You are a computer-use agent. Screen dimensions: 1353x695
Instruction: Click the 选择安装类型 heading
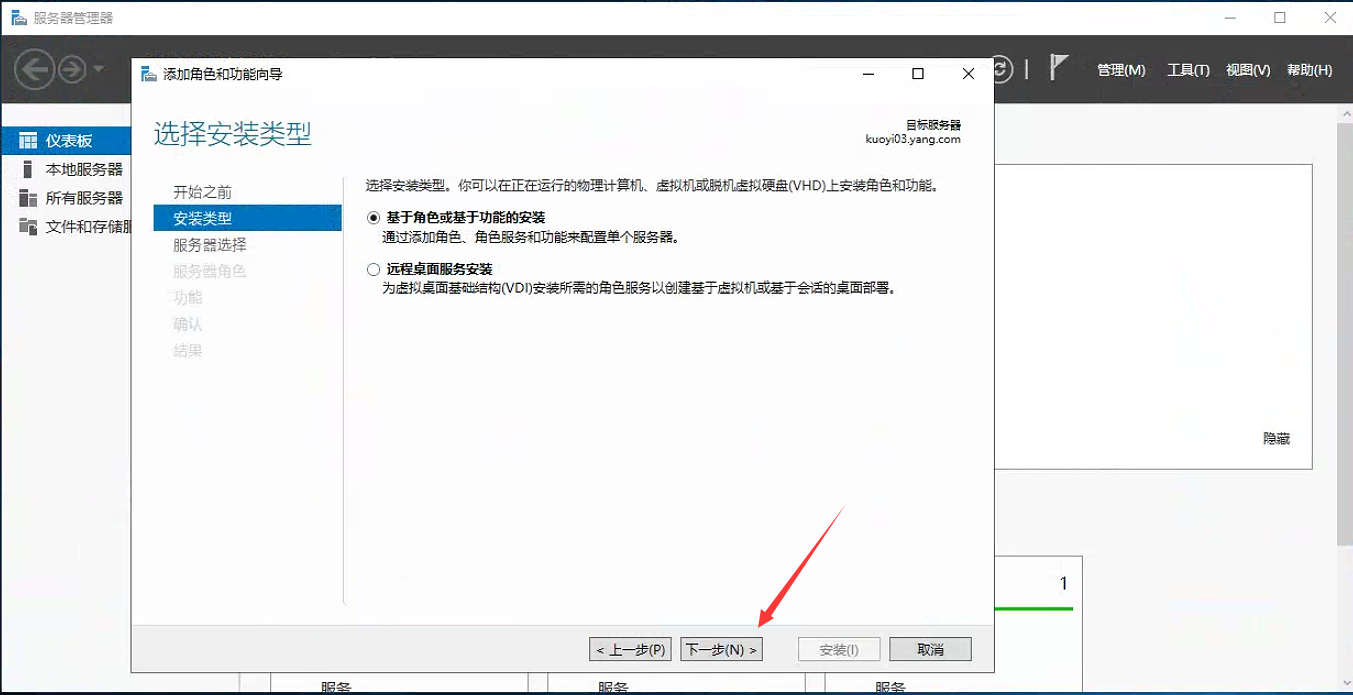pos(233,134)
